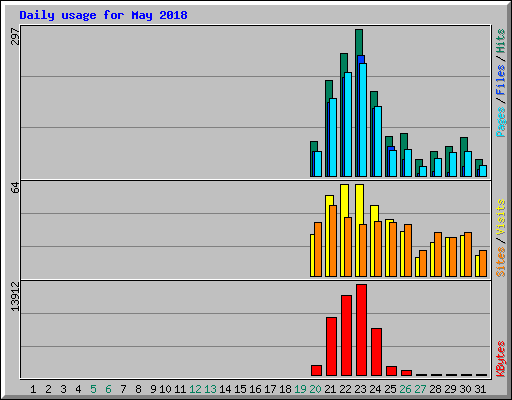The height and width of the screenshot is (400, 512).
Task: Select the small red KBytes bar for day 20
Action: 316,371
